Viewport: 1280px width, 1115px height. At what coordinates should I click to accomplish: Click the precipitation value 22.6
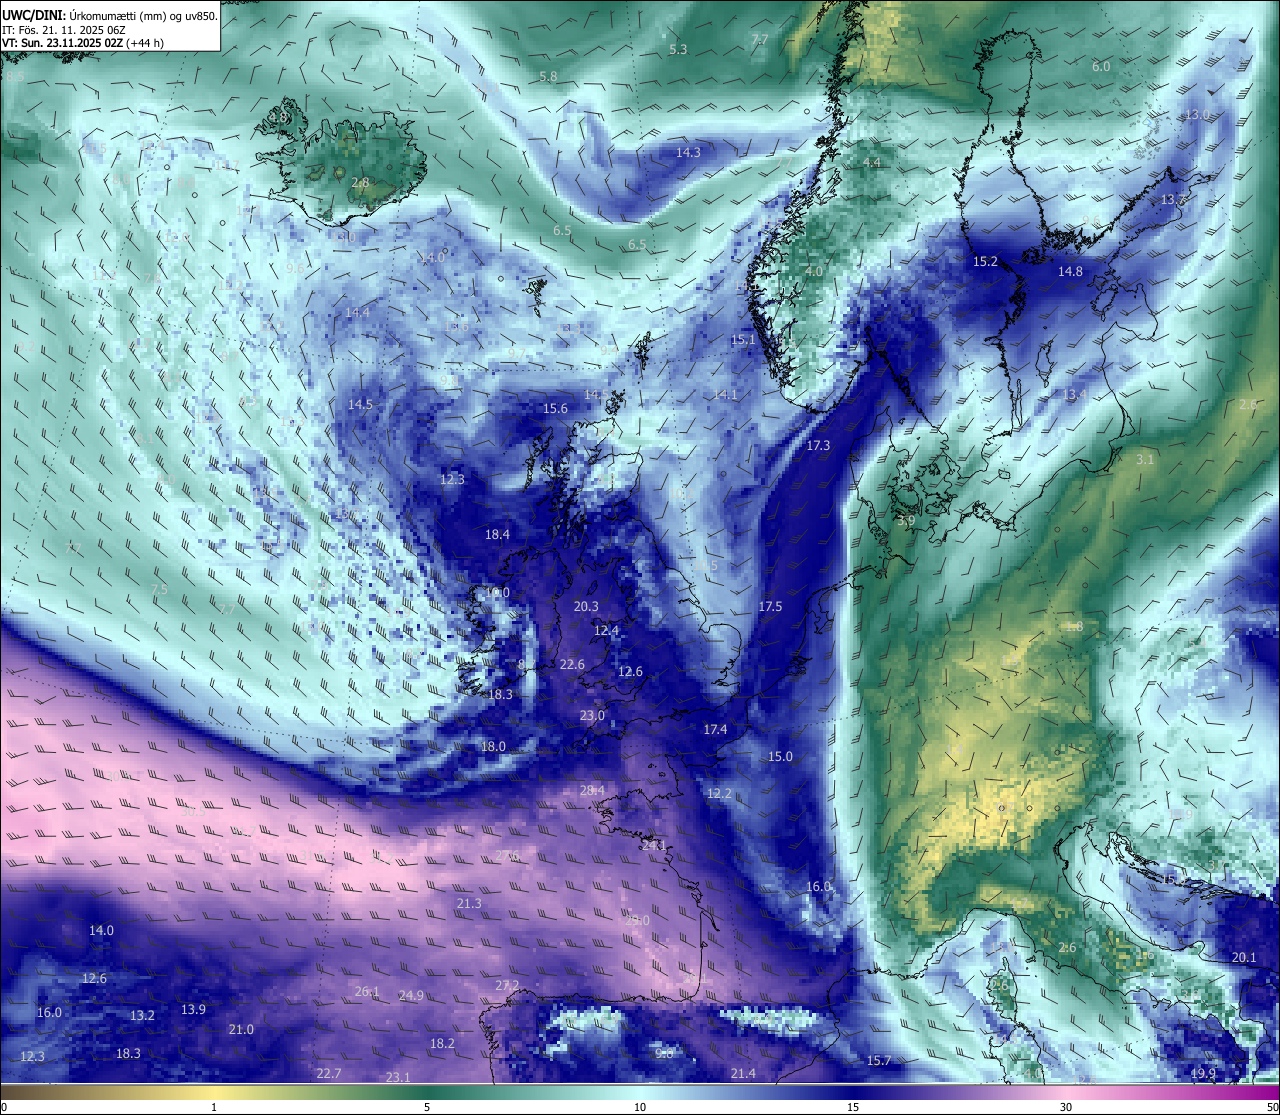pyautogui.click(x=572, y=664)
